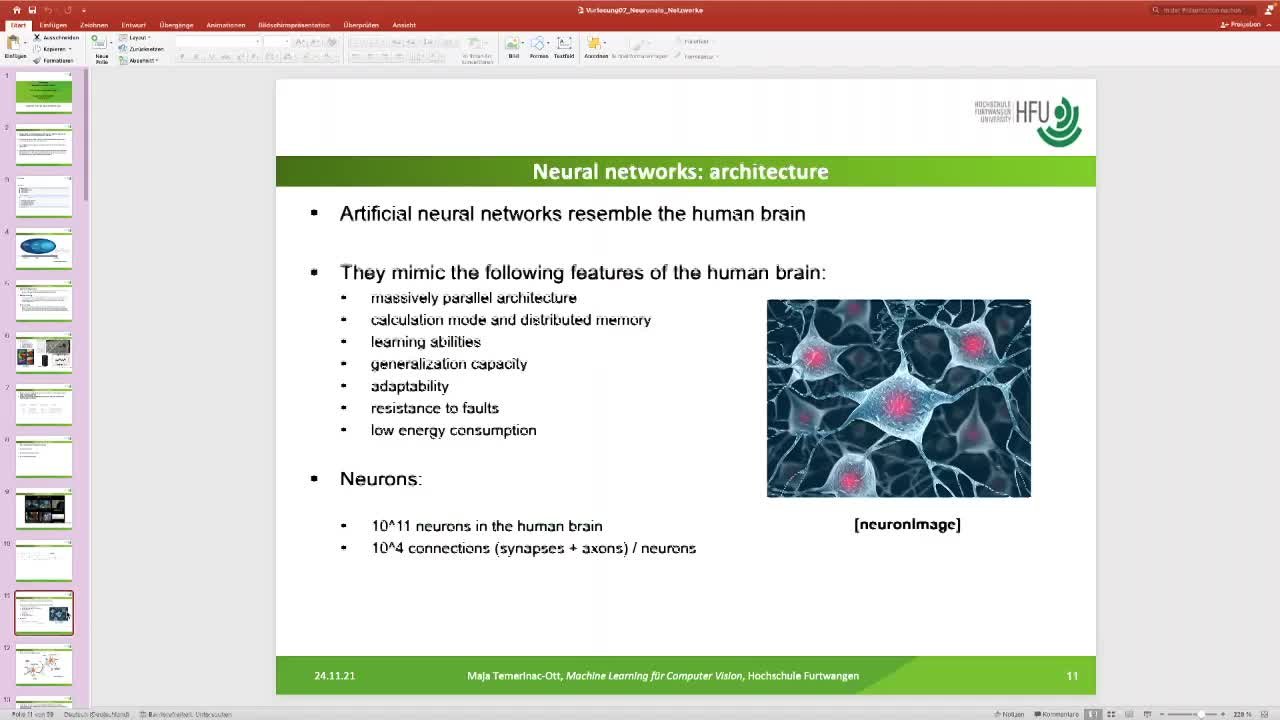Select slide 7 thumbnail
1280x720 pixels.
point(43,404)
